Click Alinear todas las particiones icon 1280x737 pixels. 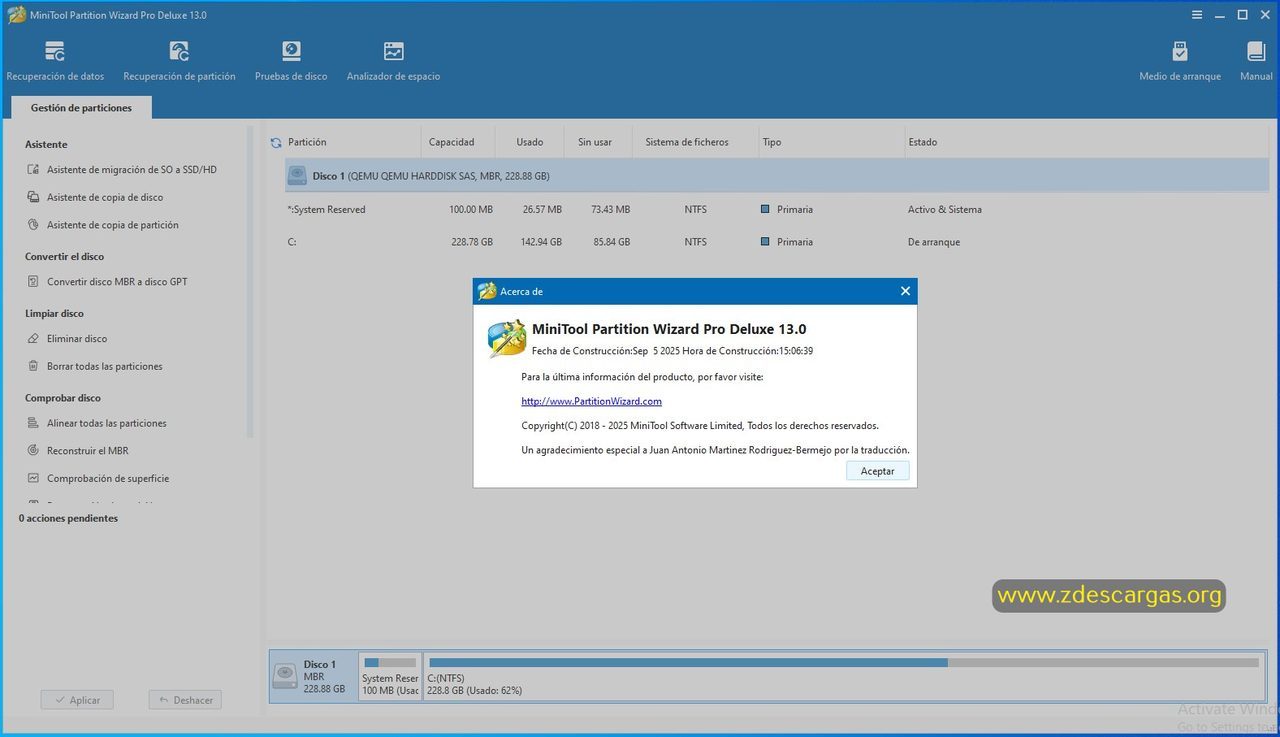coord(34,423)
